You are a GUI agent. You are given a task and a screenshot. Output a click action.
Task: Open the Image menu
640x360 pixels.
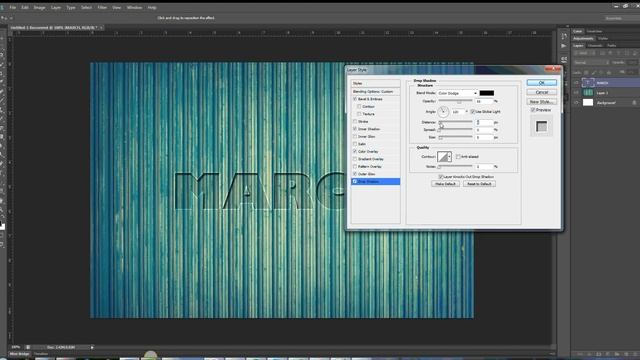(39, 7)
